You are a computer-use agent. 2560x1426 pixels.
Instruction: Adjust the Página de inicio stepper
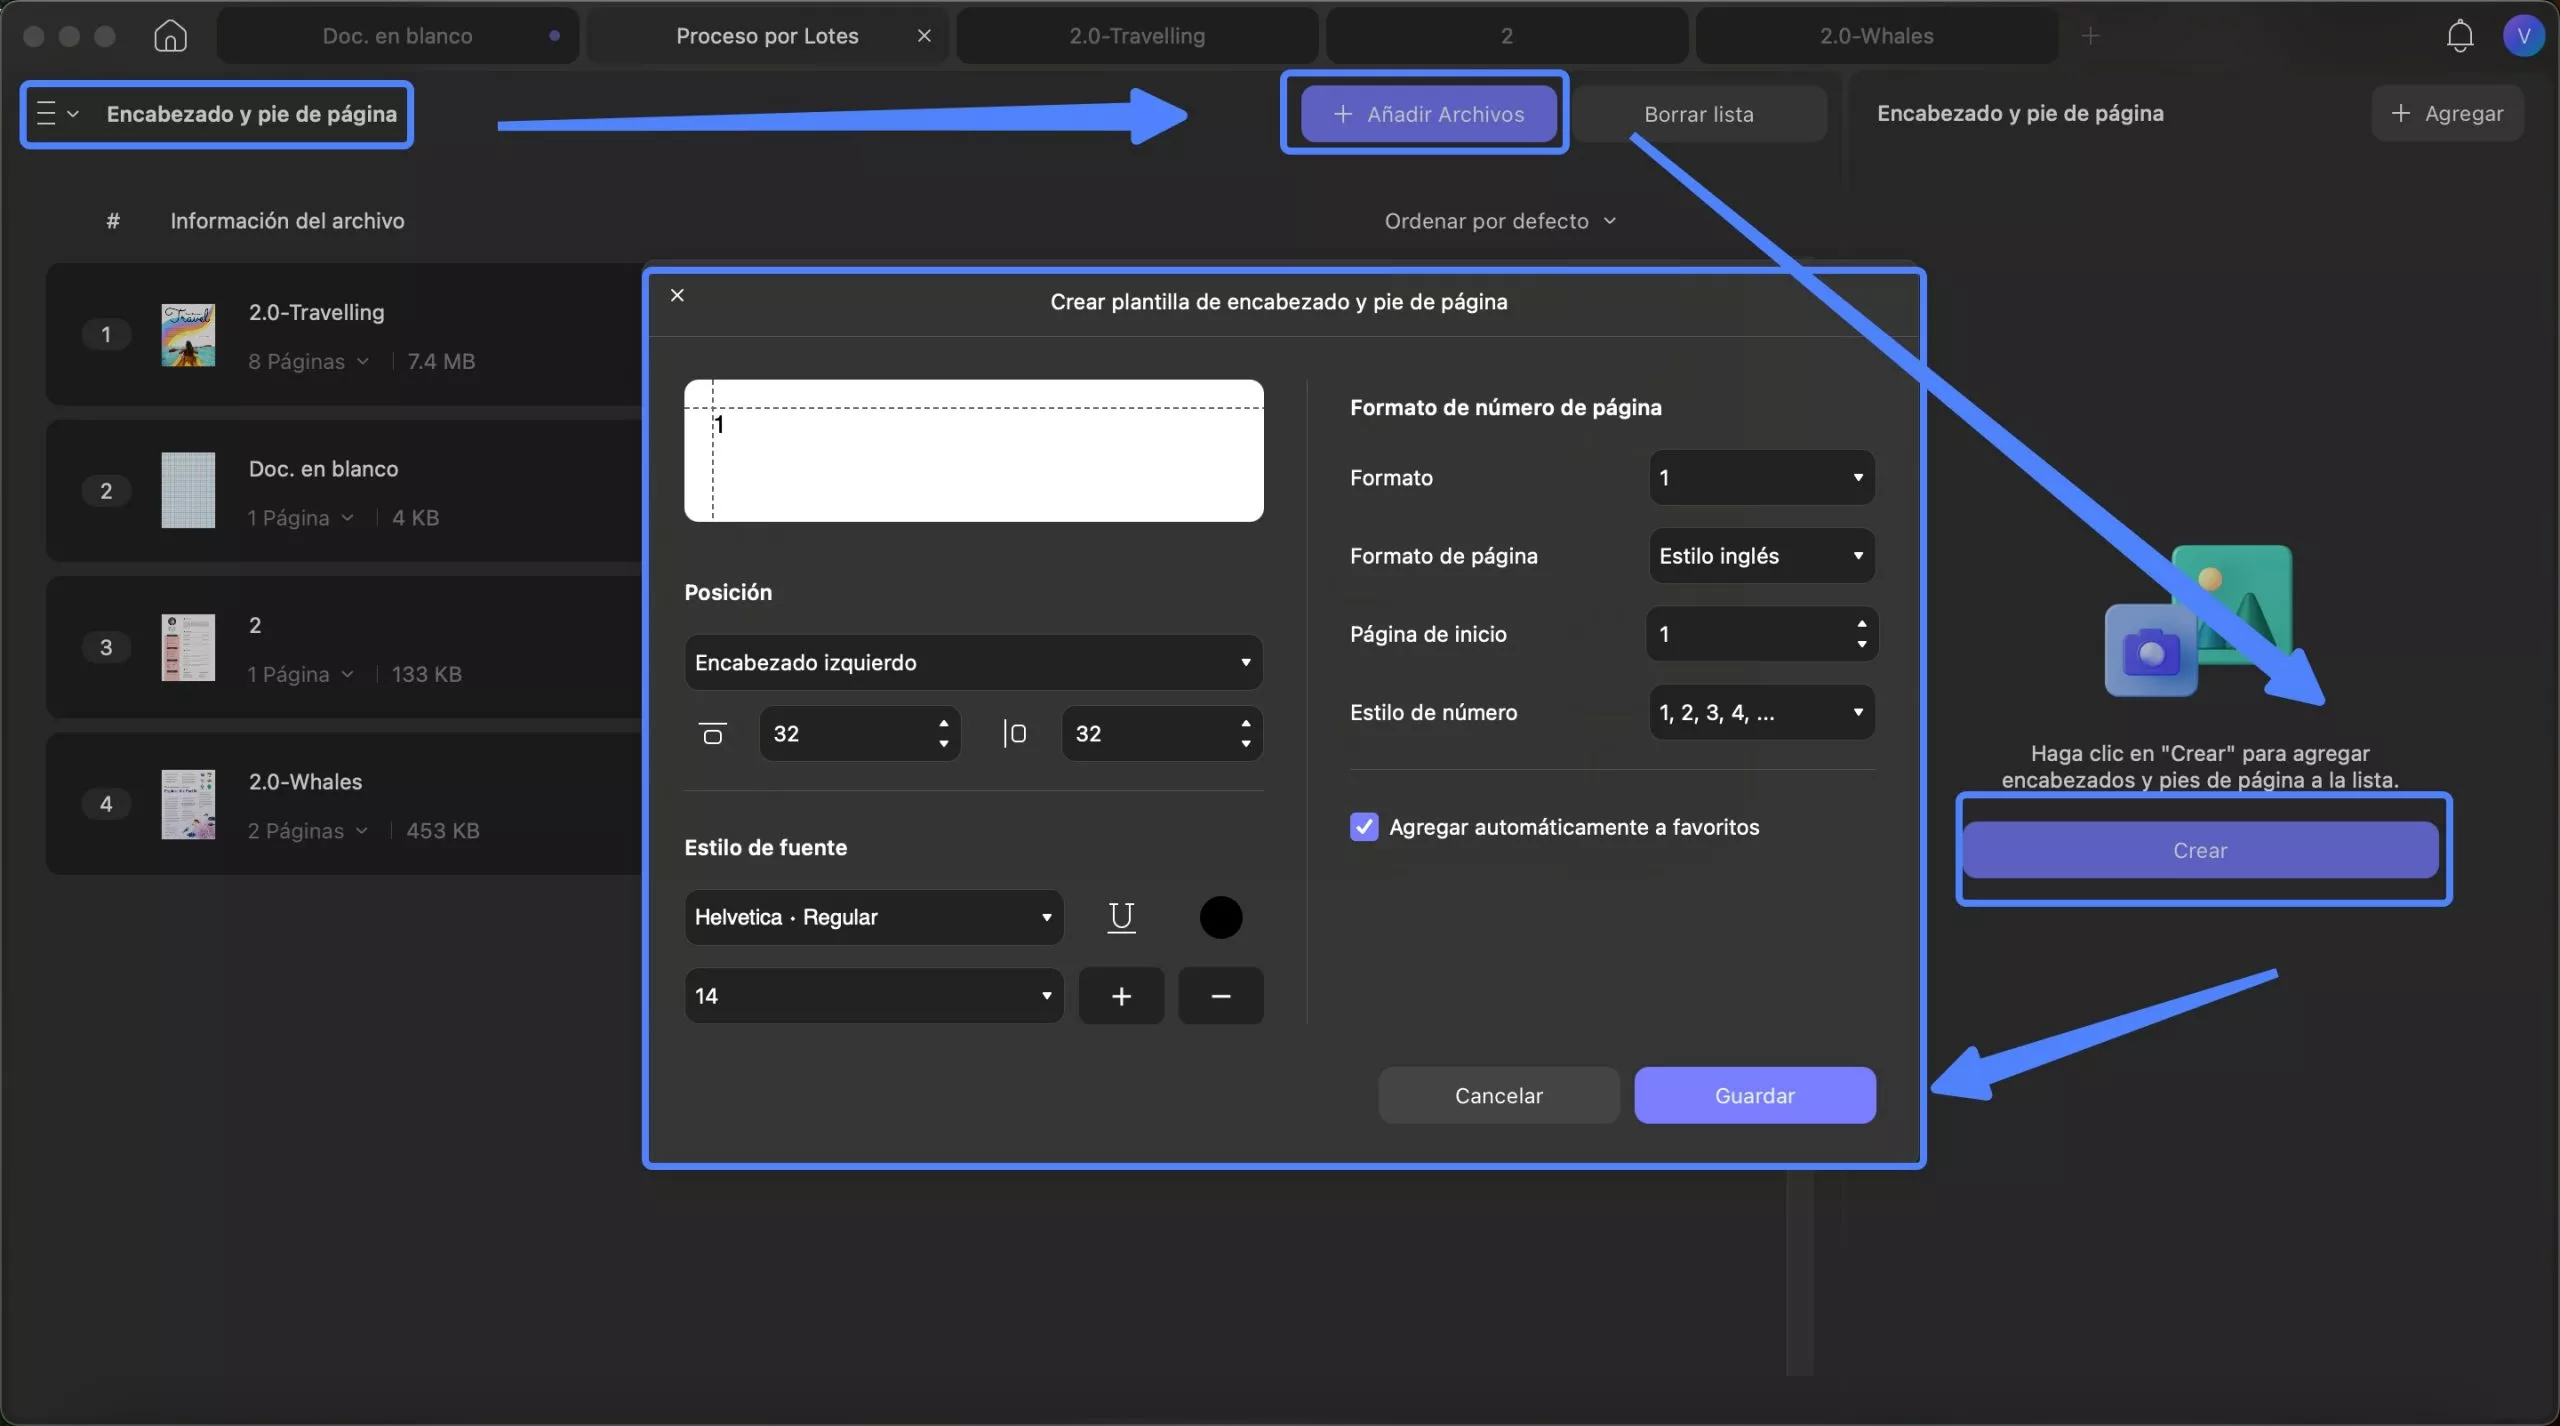(1861, 634)
